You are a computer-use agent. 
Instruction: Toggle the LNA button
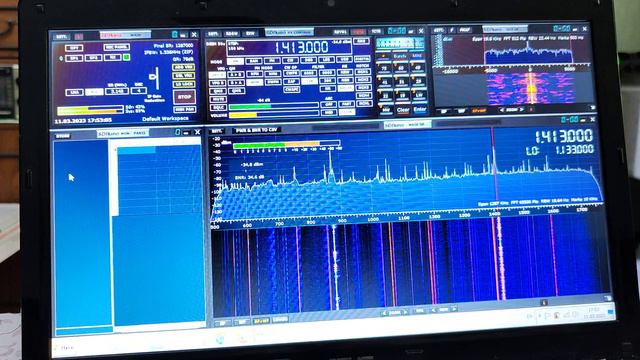75,92
